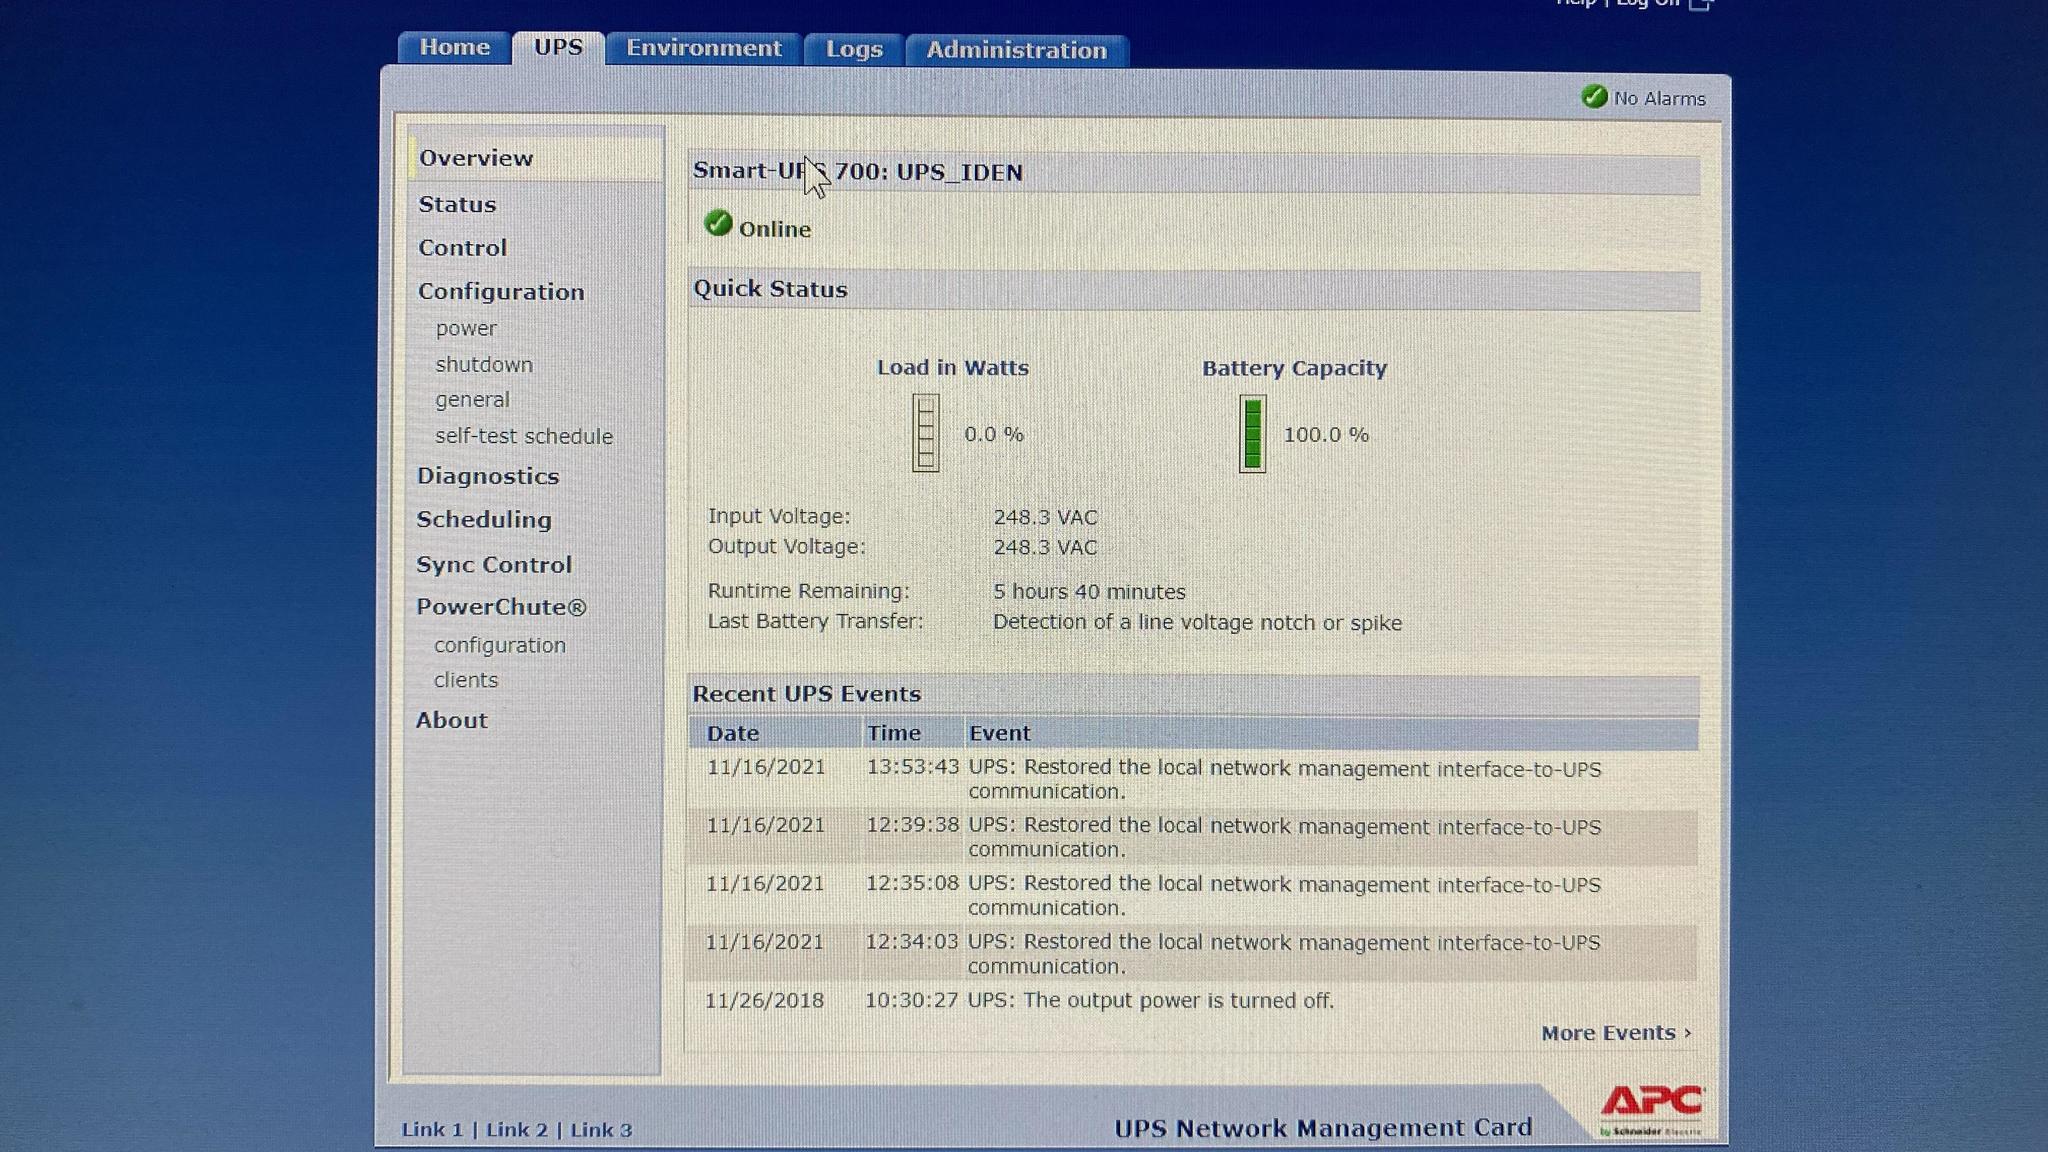Viewport: 2048px width, 1152px height.
Task: Follow Link 1 in the footer
Action: pyautogui.click(x=432, y=1130)
